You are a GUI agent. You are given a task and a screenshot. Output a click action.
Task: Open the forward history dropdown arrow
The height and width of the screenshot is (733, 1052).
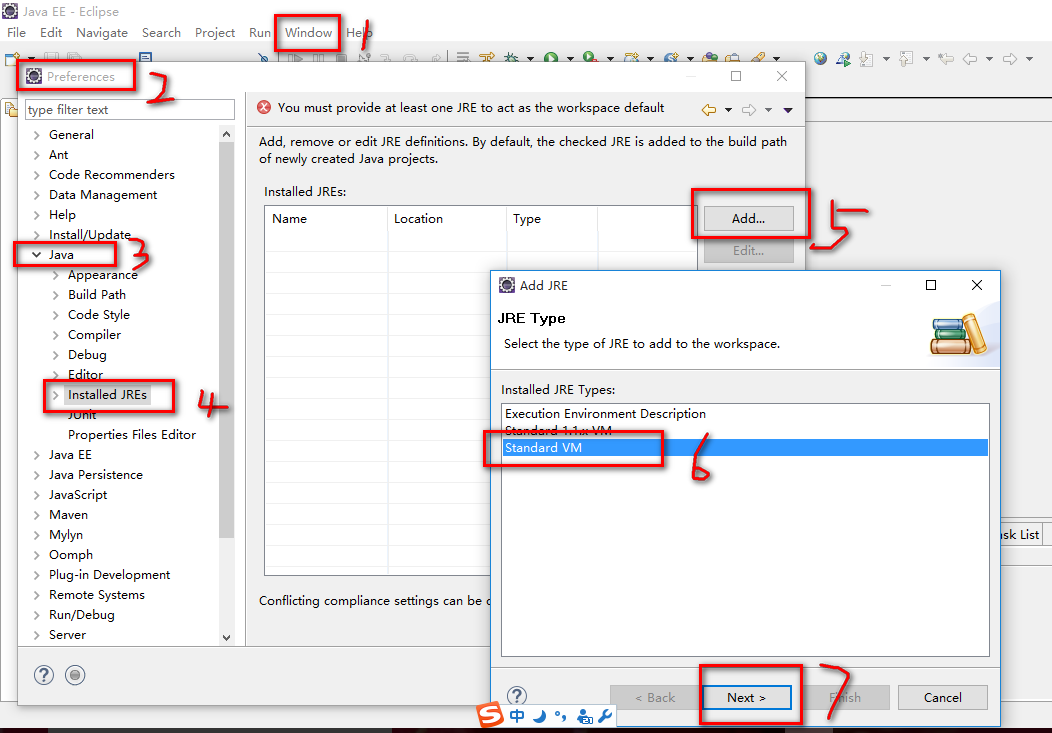pos(768,110)
